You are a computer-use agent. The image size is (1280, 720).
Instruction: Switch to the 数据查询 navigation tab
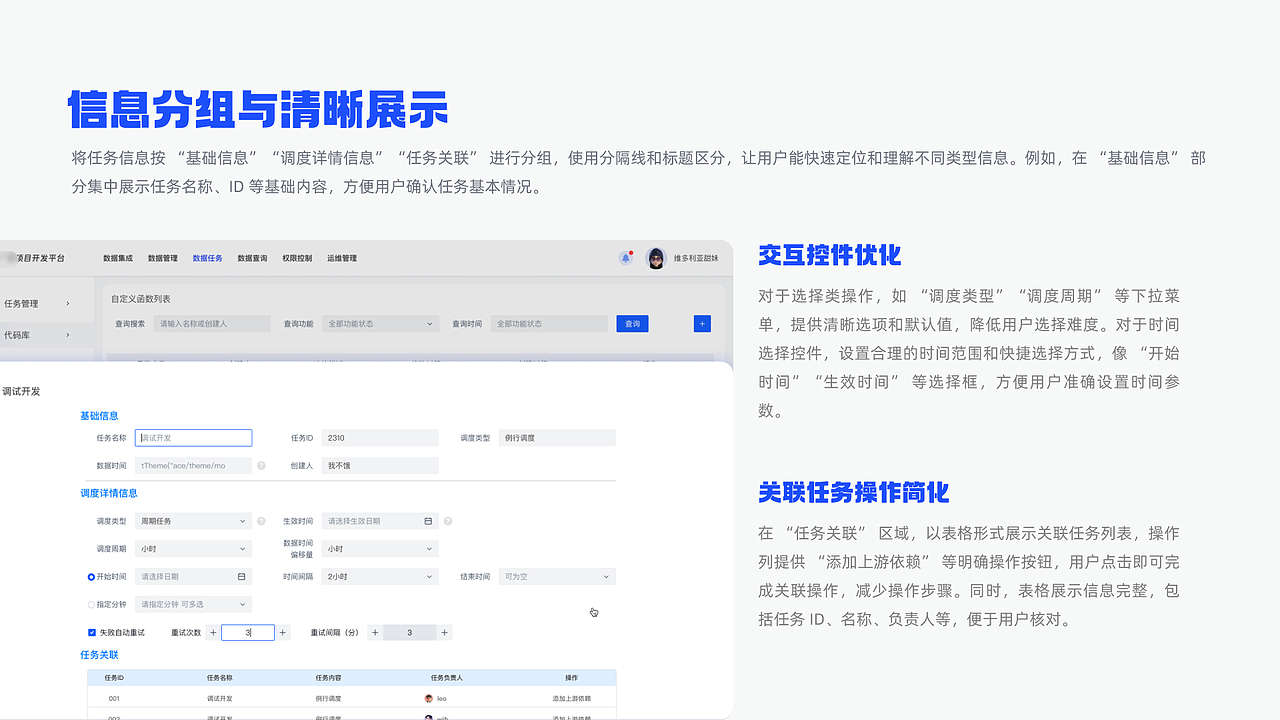tap(253, 258)
